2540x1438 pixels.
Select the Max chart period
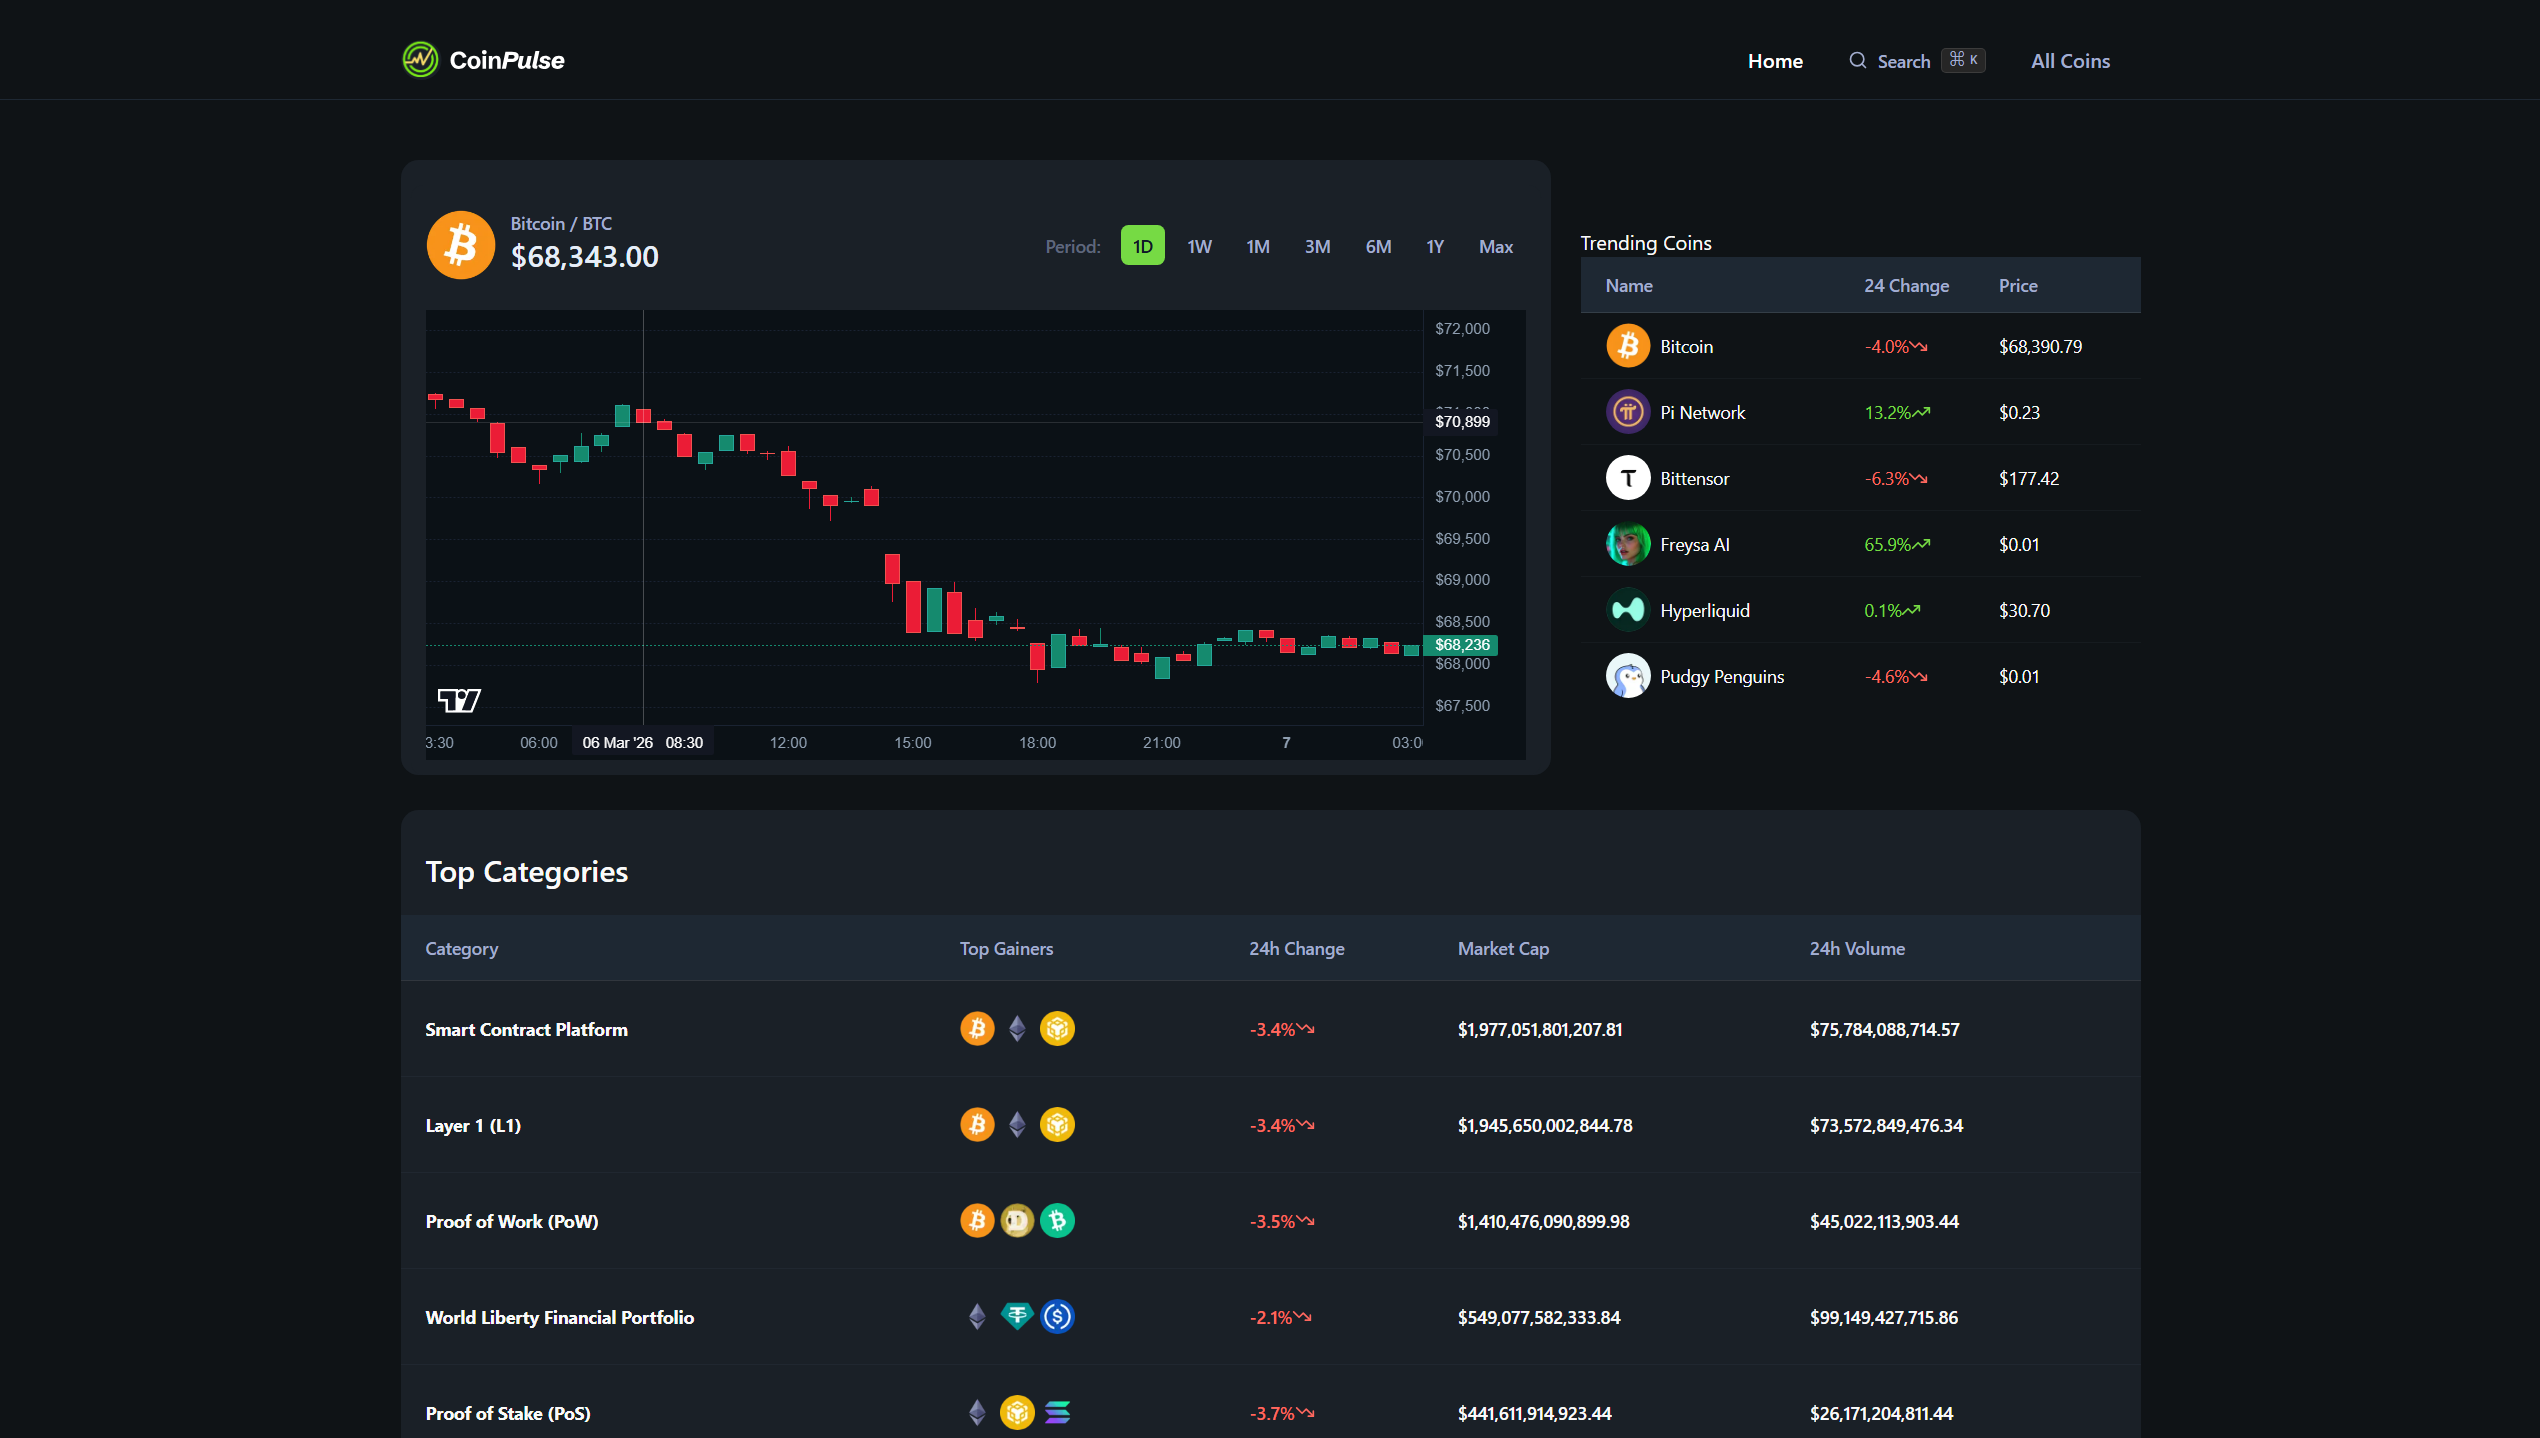coord(1495,246)
